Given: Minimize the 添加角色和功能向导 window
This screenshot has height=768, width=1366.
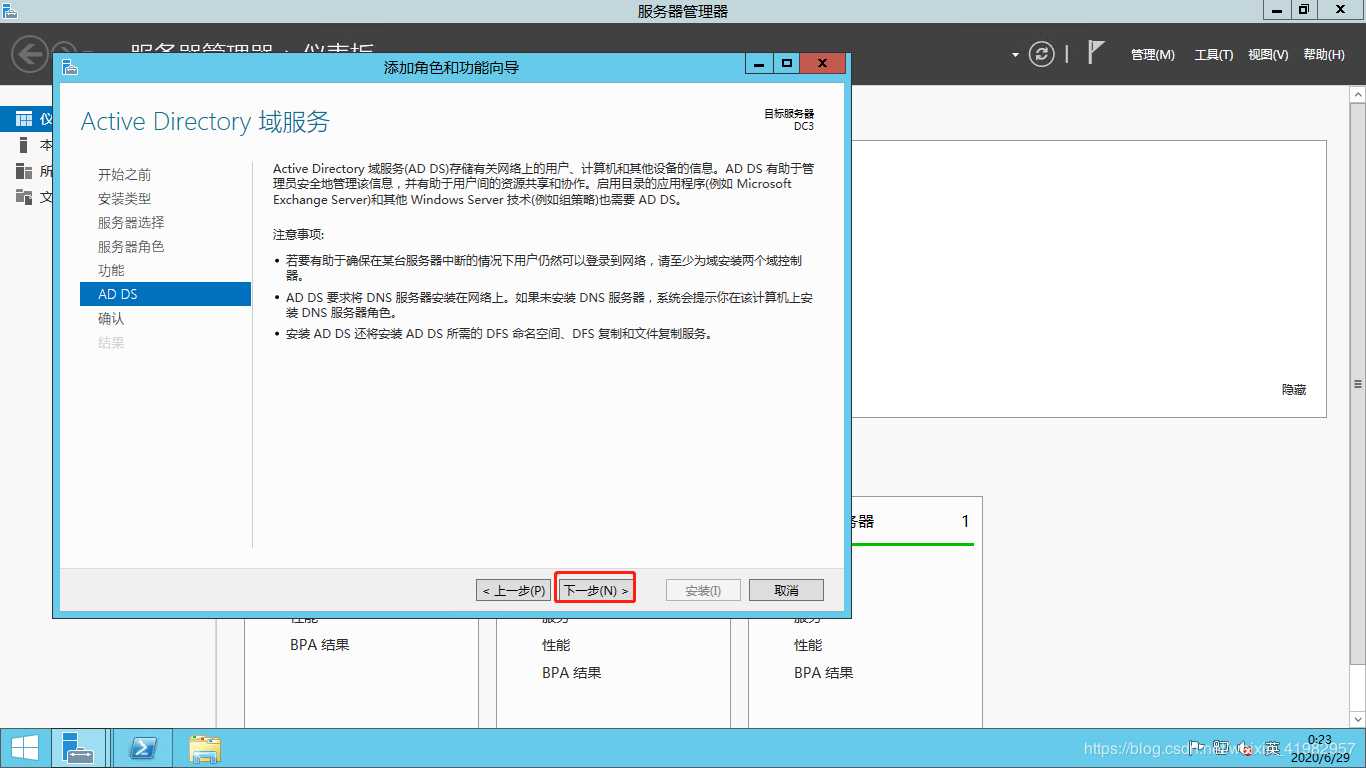Looking at the screenshot, I should [x=759, y=64].
